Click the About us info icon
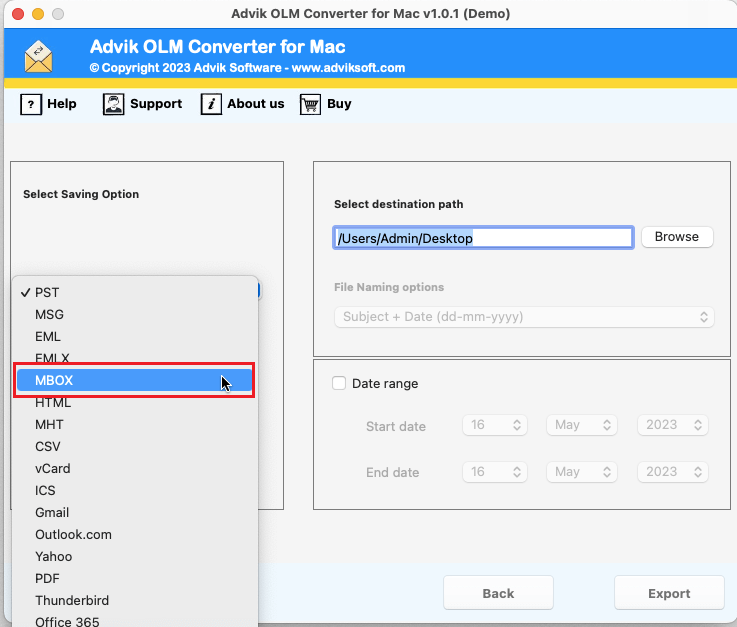This screenshot has height=627, width=737. 211,104
